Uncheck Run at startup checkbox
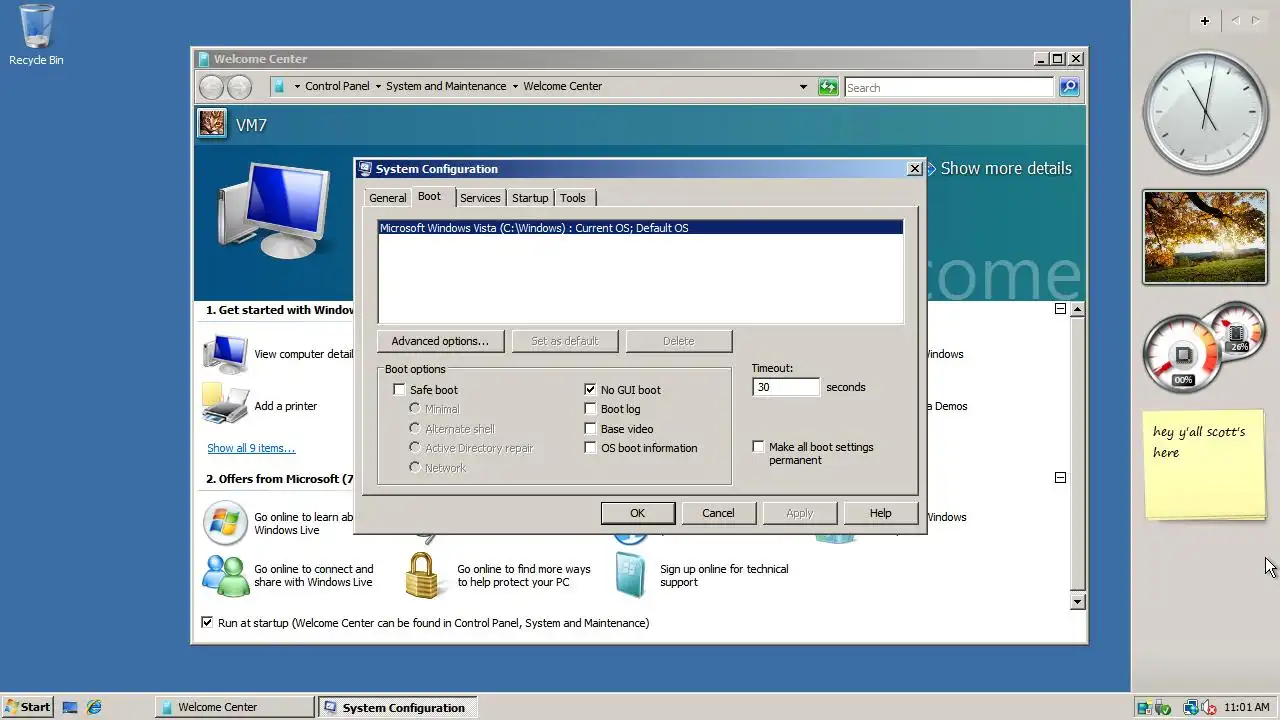Viewport: 1280px width, 720px height. point(207,622)
